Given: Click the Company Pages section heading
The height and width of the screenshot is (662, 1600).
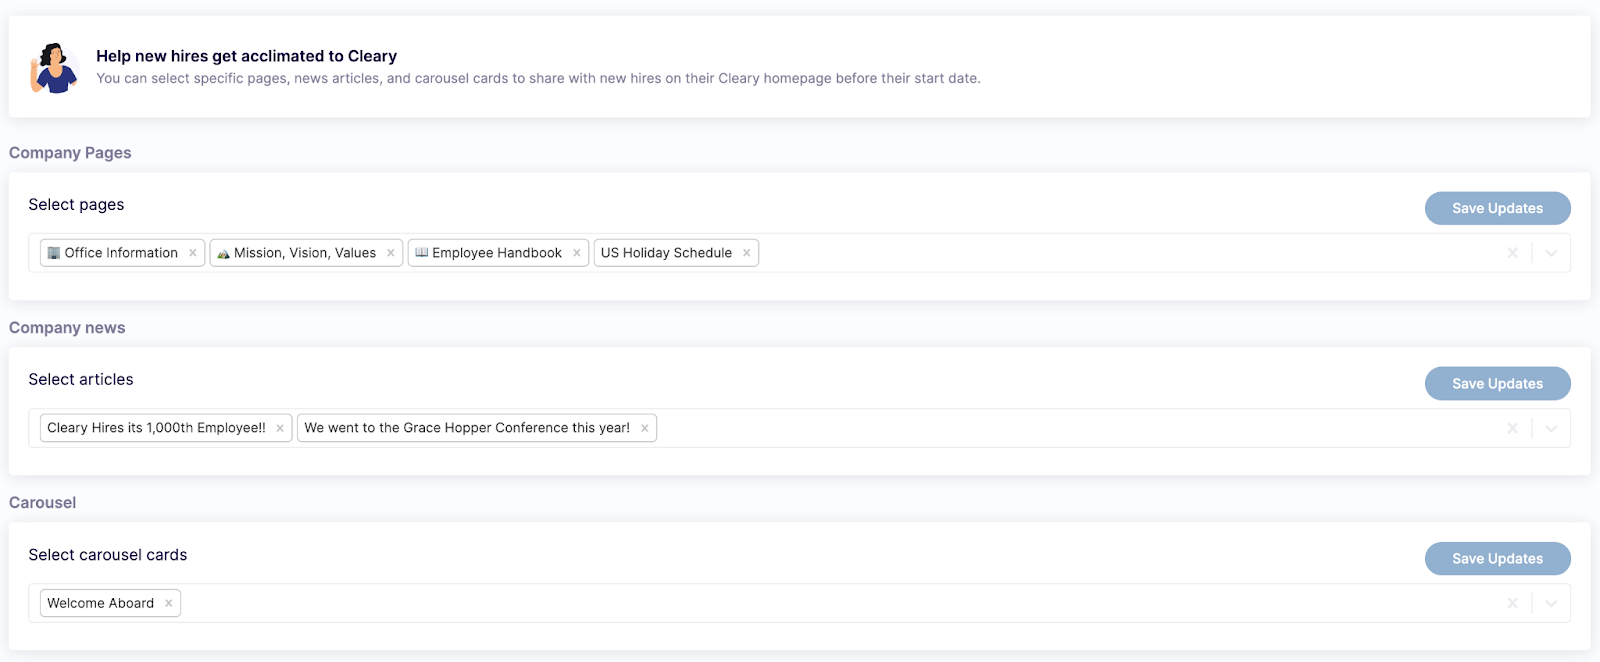Looking at the screenshot, I should [70, 153].
